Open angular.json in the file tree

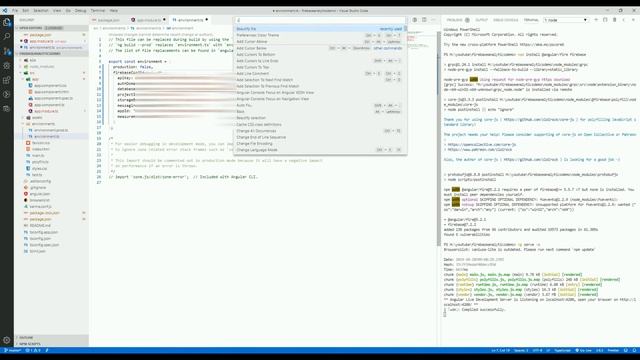pos(40,194)
